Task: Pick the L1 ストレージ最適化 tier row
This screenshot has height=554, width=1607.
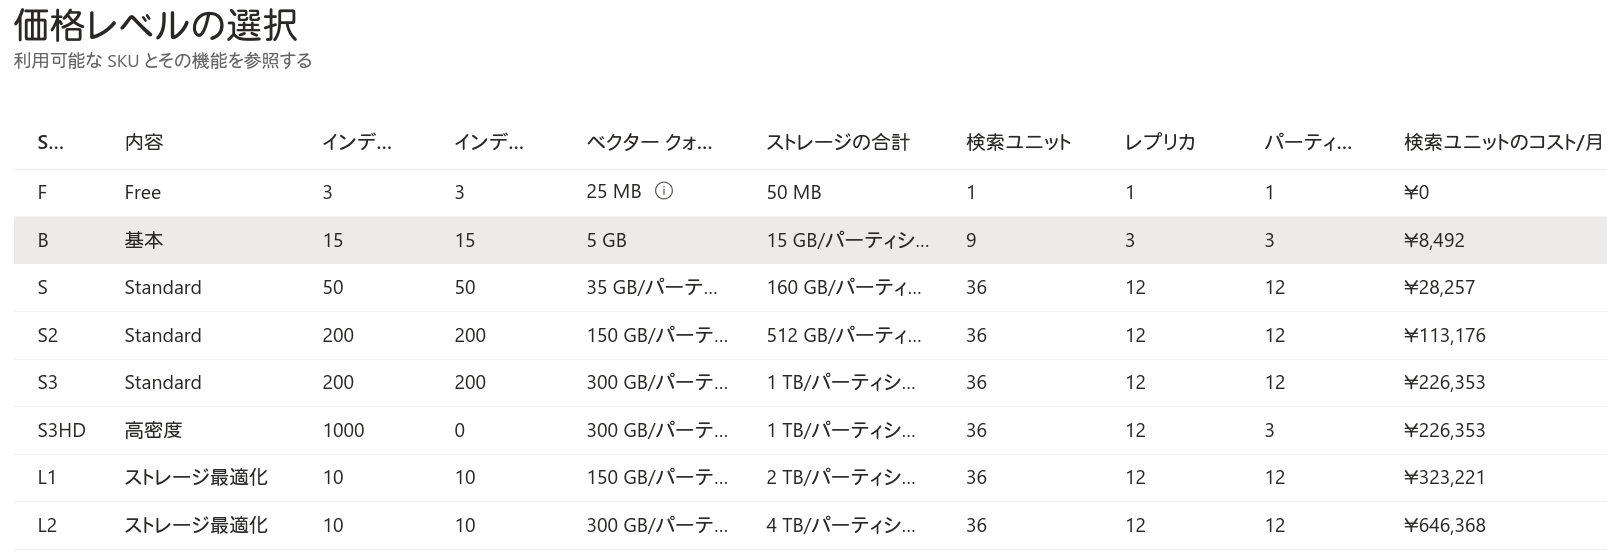Action: click(810, 477)
